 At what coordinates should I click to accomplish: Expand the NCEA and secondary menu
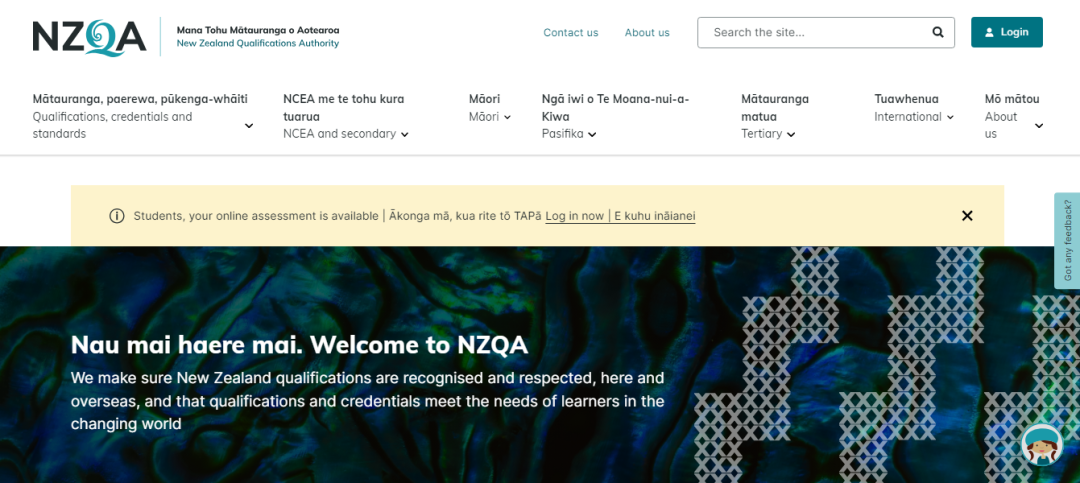(x=404, y=135)
